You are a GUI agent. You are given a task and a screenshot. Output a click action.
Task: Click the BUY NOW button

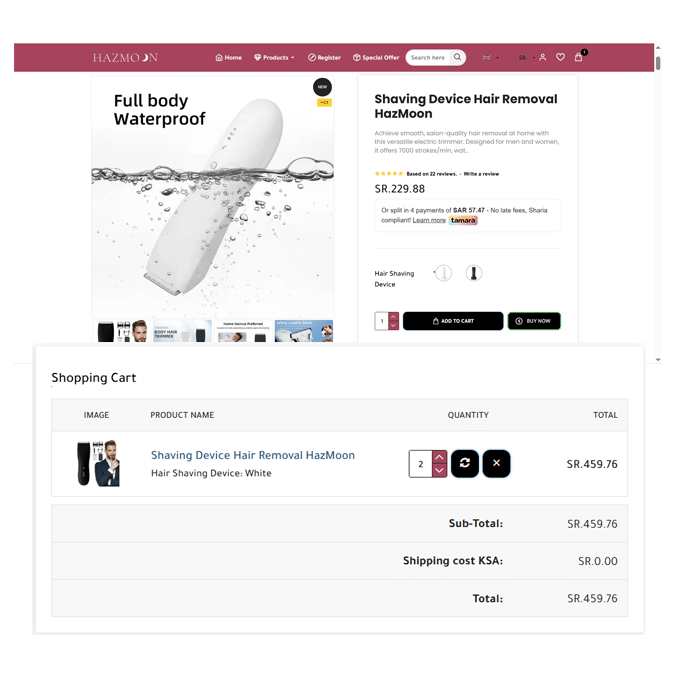coord(534,321)
